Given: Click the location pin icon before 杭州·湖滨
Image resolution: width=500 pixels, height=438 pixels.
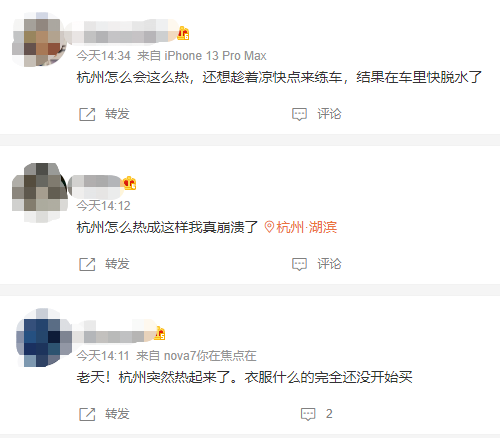Looking at the screenshot, I should pos(269,227).
